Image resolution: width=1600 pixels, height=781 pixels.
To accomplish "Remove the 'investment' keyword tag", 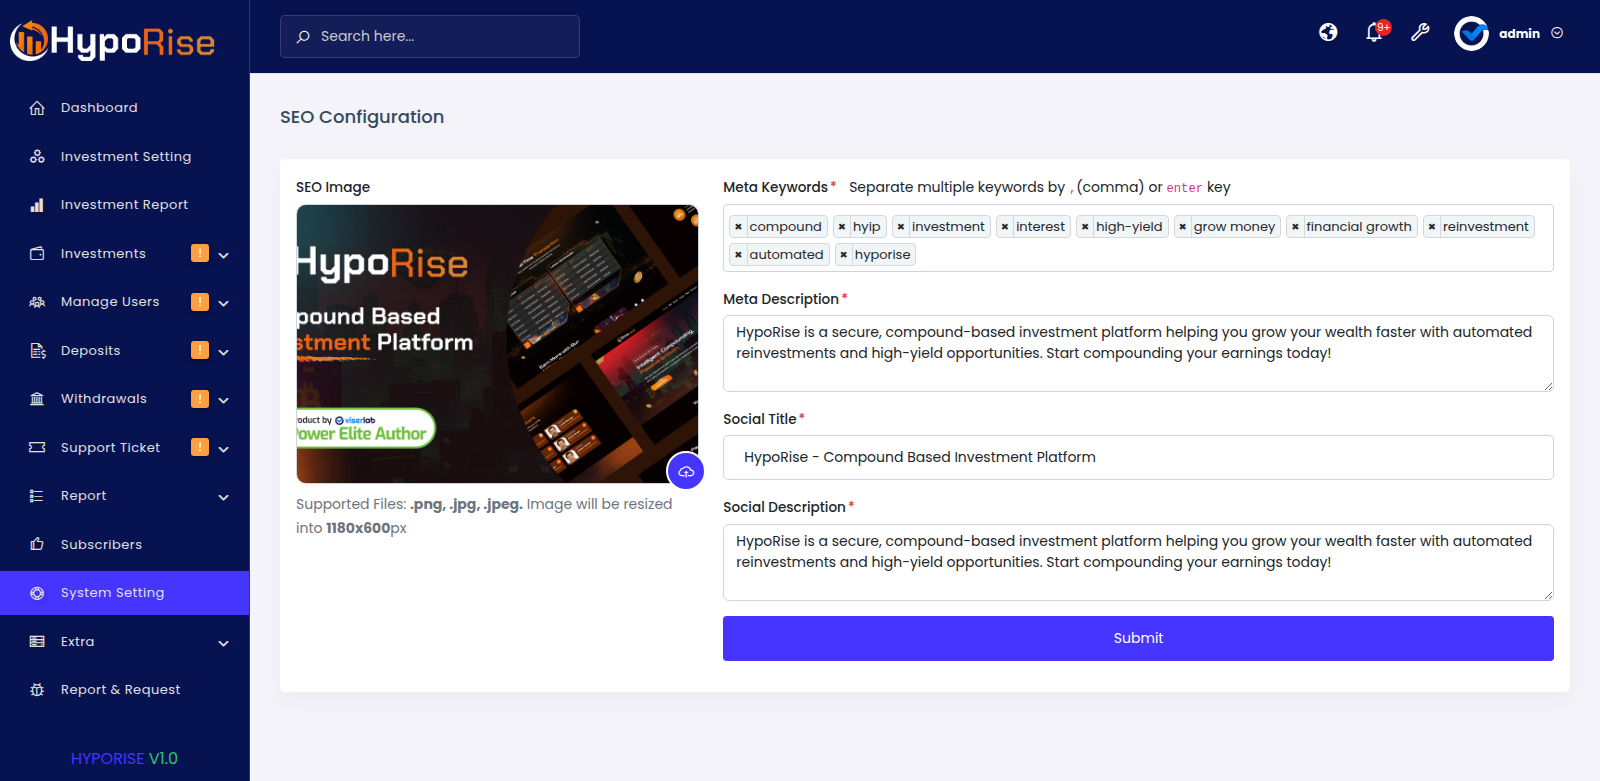I will coord(901,227).
